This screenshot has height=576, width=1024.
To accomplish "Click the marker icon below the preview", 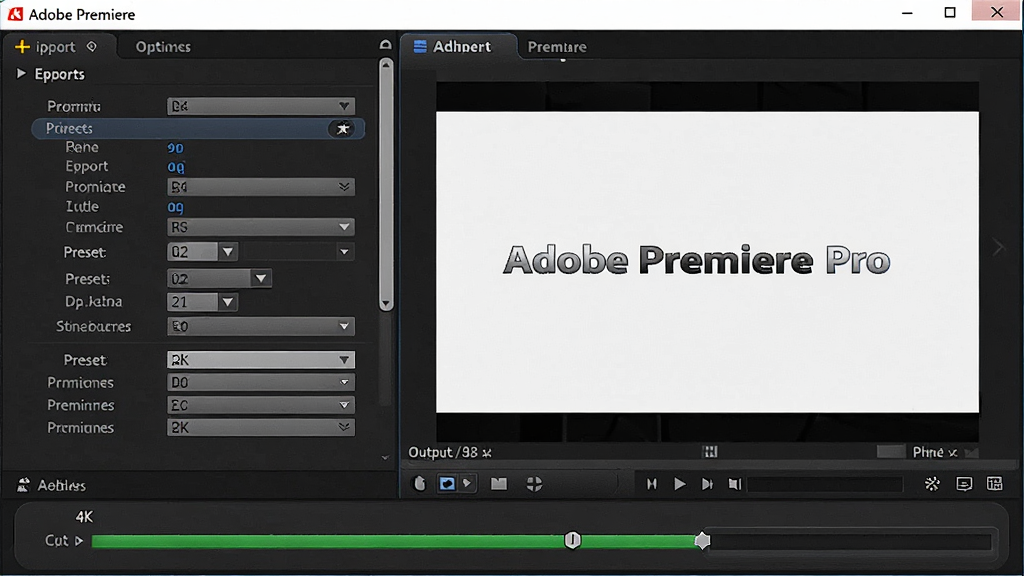I will [420, 483].
